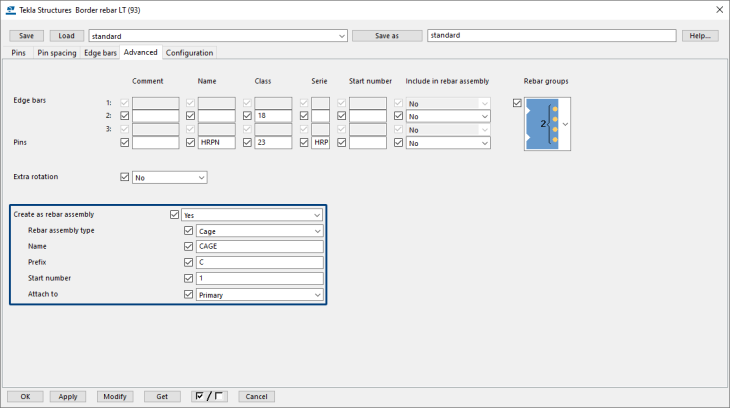The width and height of the screenshot is (730, 408).
Task: Switch to the Pin spacing tab
Action: pyautogui.click(x=56, y=52)
